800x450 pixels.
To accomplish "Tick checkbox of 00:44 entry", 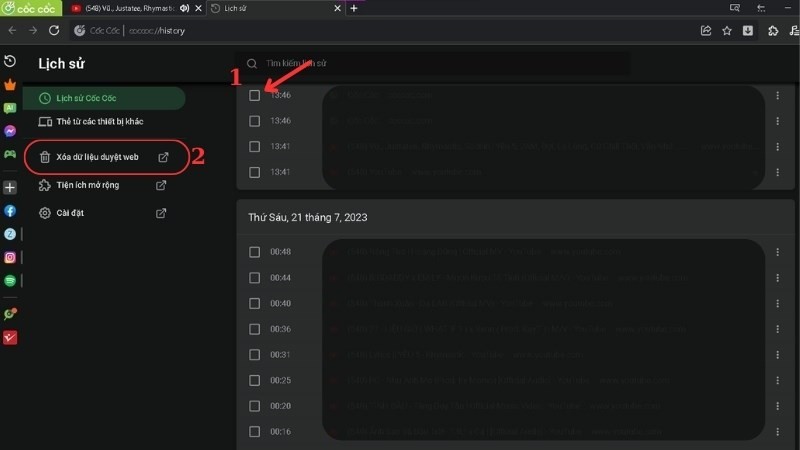I will click(255, 278).
